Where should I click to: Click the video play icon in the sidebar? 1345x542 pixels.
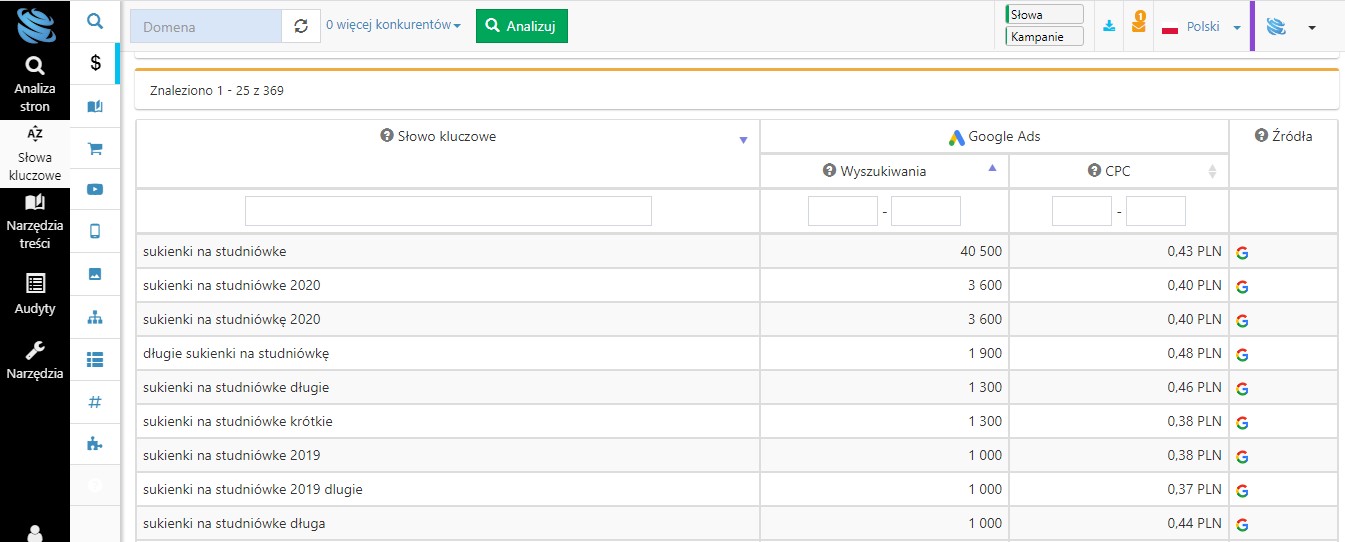click(95, 189)
